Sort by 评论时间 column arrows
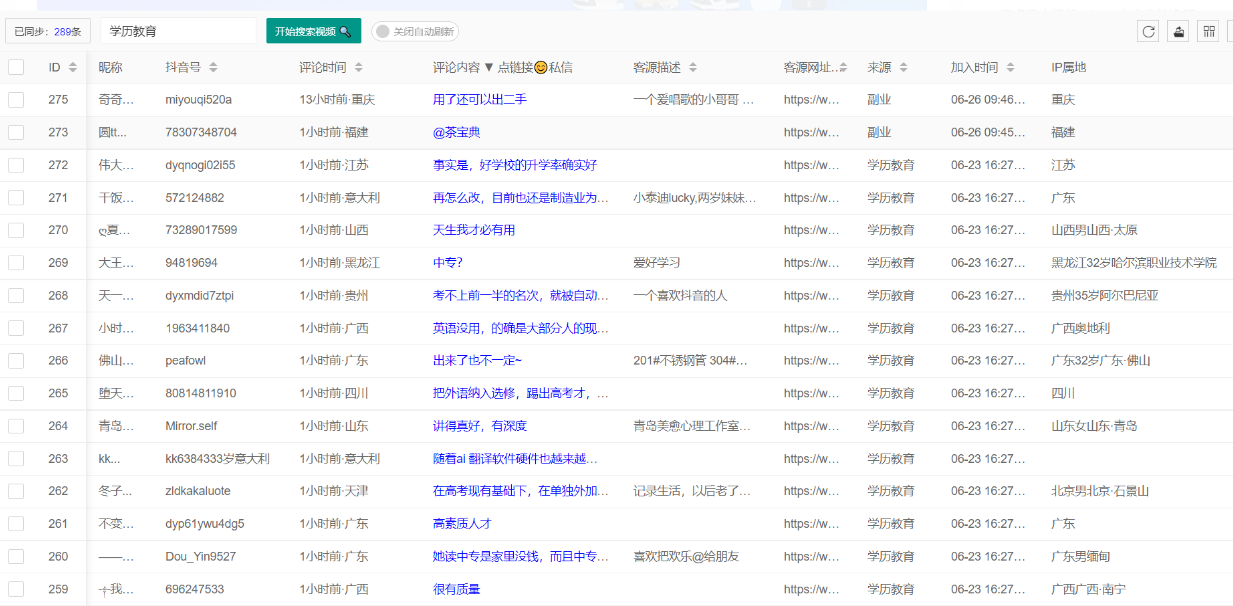The height and width of the screenshot is (606, 1233). [x=359, y=68]
